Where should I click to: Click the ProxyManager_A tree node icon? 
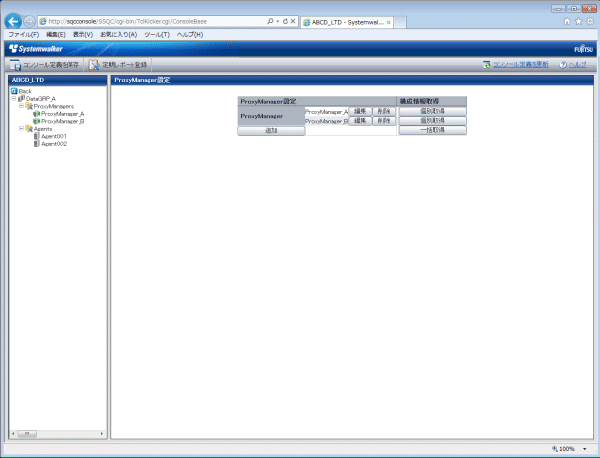coord(37,114)
